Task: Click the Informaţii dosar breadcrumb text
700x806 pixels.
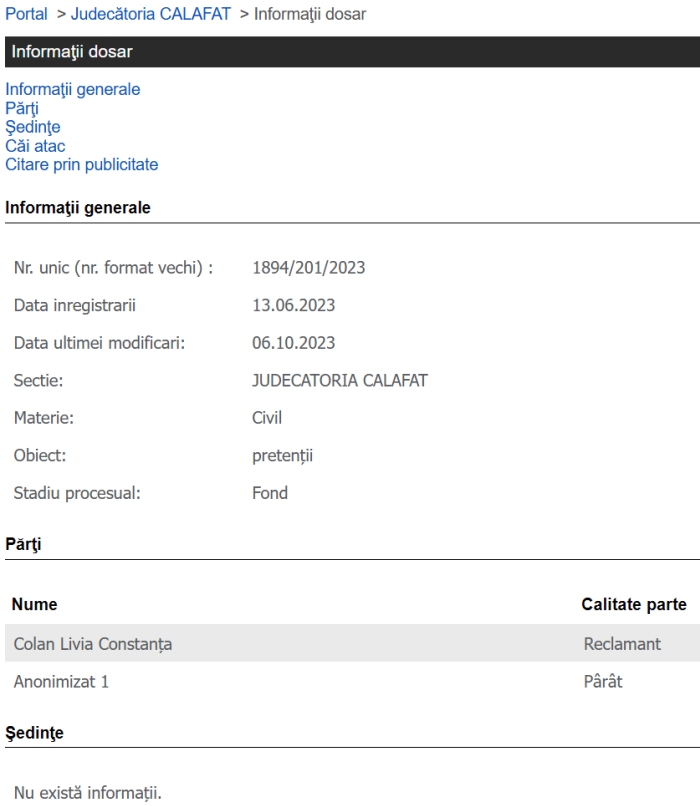Action: point(310,14)
